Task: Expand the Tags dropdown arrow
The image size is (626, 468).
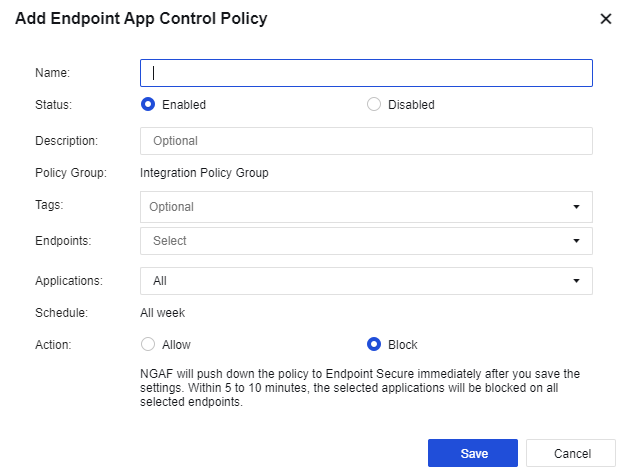Action: (576, 207)
